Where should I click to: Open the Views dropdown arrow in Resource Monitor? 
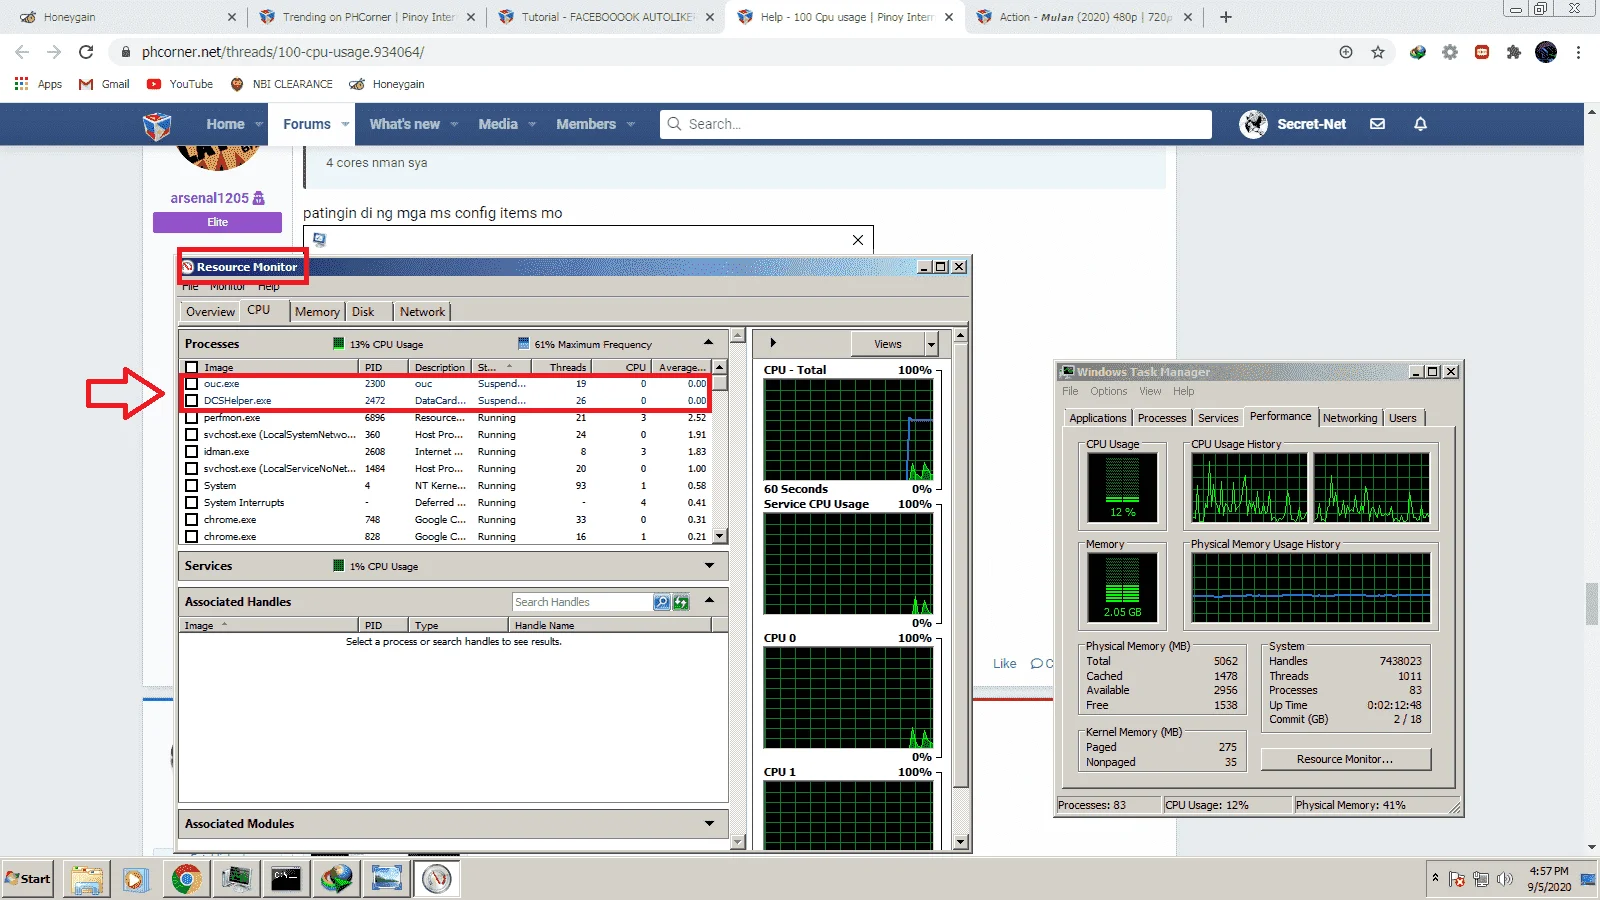click(931, 344)
